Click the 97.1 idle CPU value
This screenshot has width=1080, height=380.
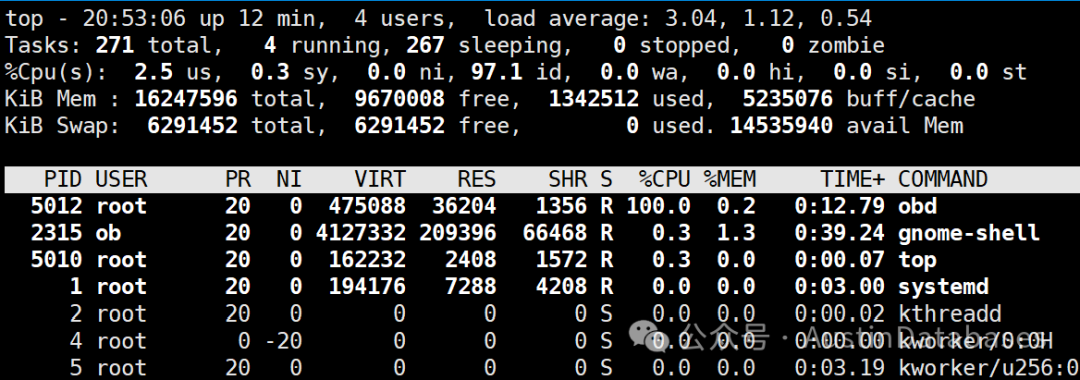coord(497,72)
